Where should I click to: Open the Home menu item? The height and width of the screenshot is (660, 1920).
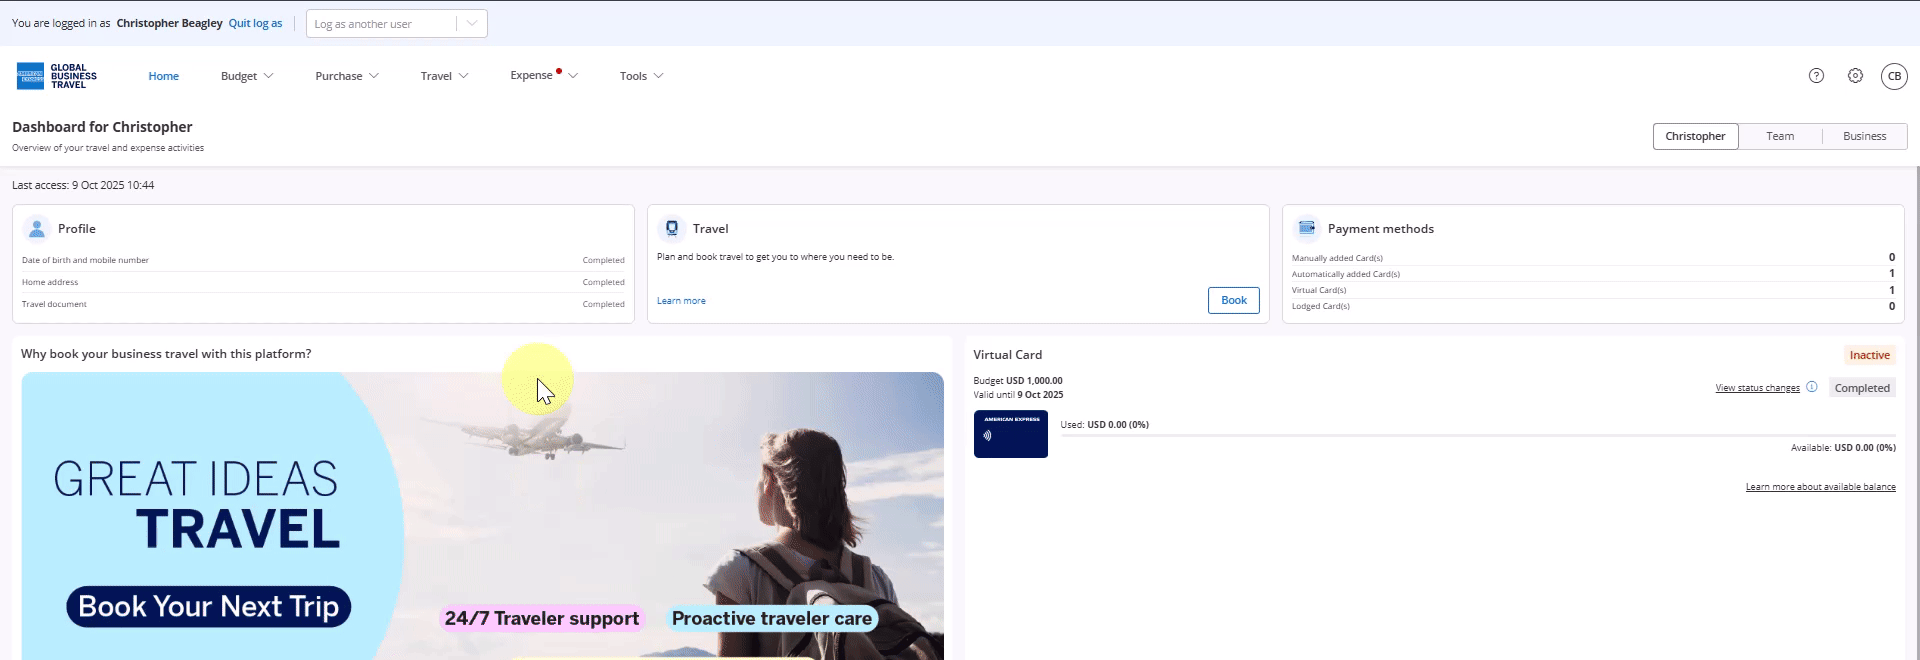164,76
